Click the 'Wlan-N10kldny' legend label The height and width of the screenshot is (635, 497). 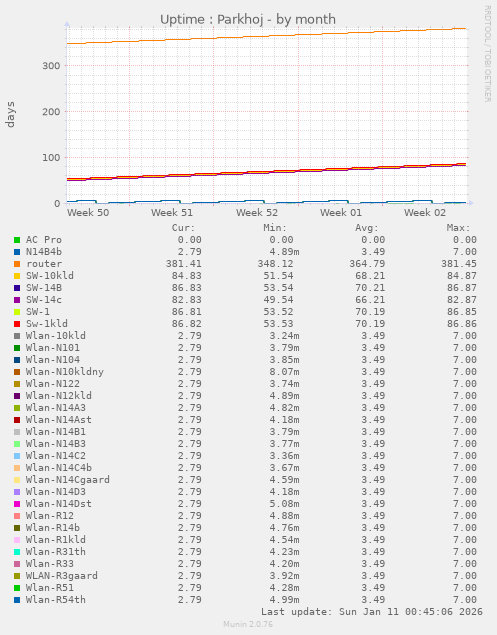(65, 372)
